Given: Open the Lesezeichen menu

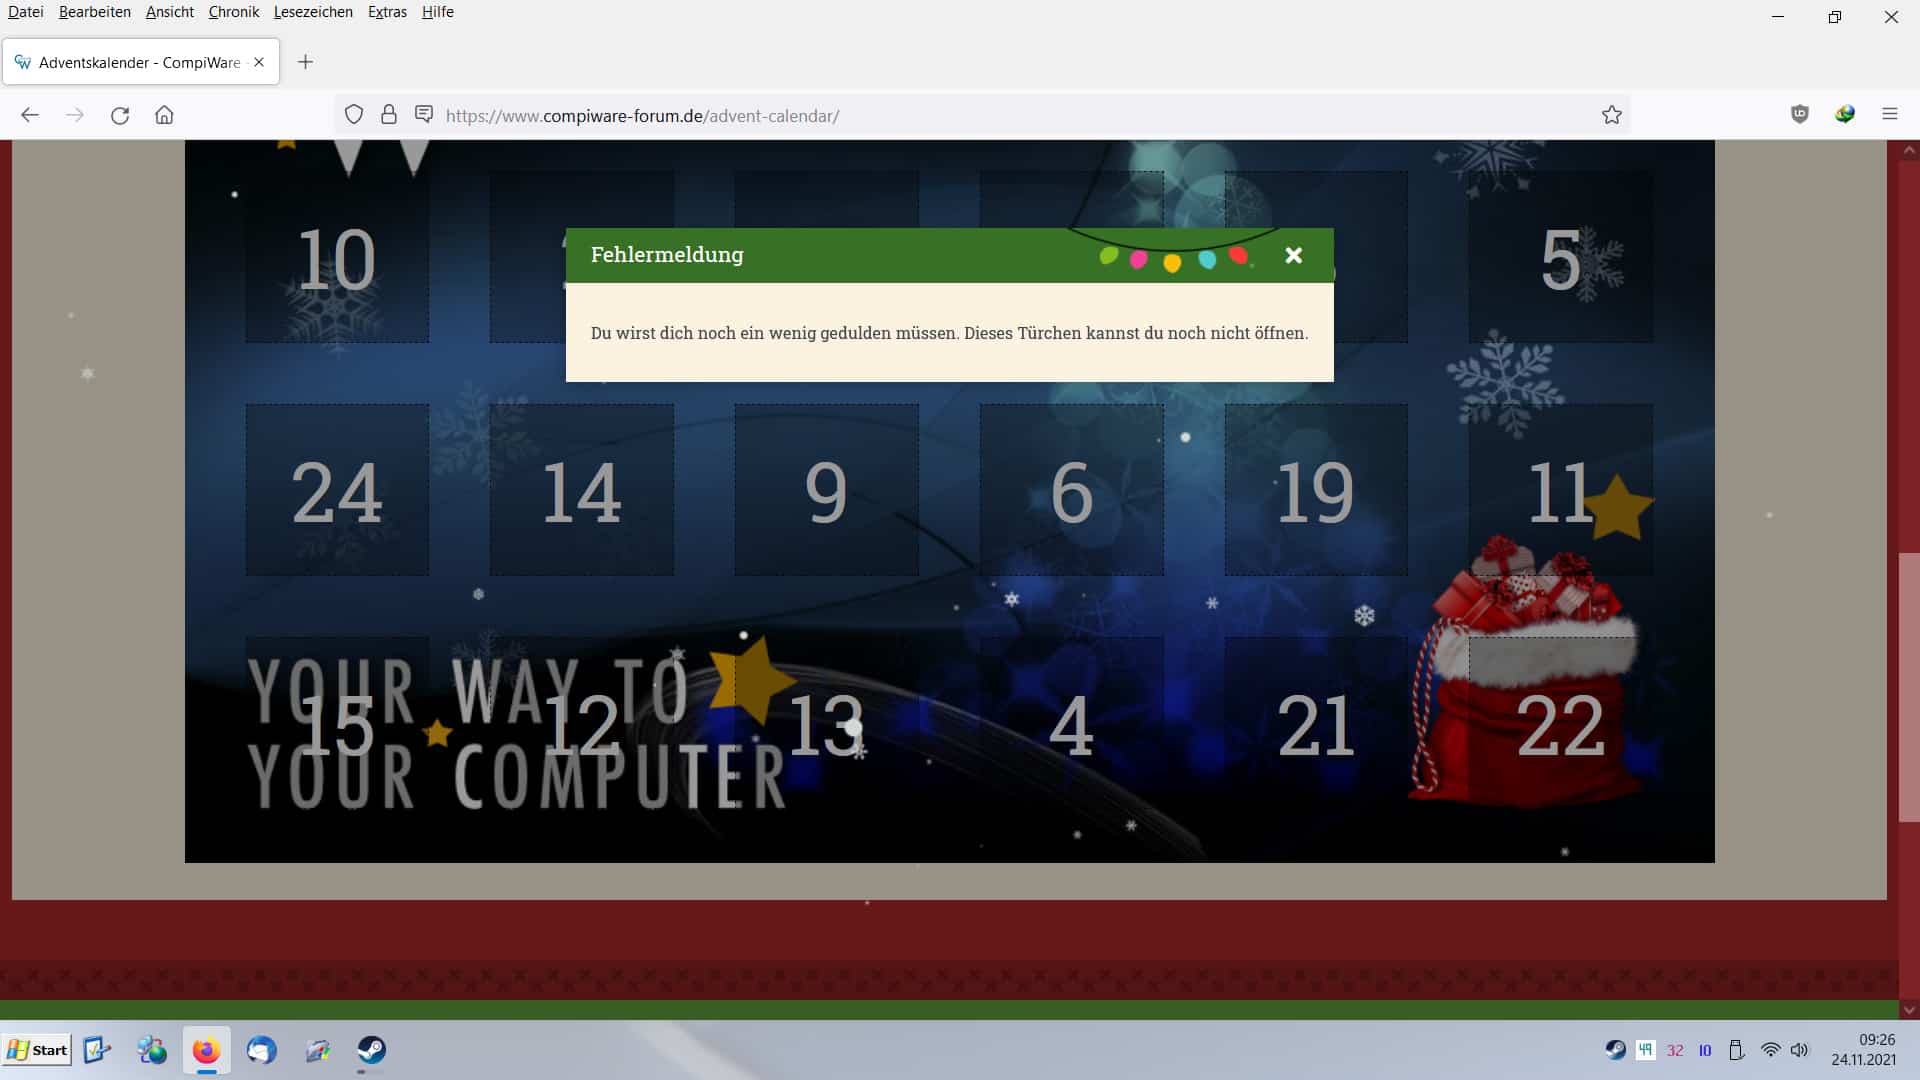Looking at the screenshot, I should click(313, 12).
